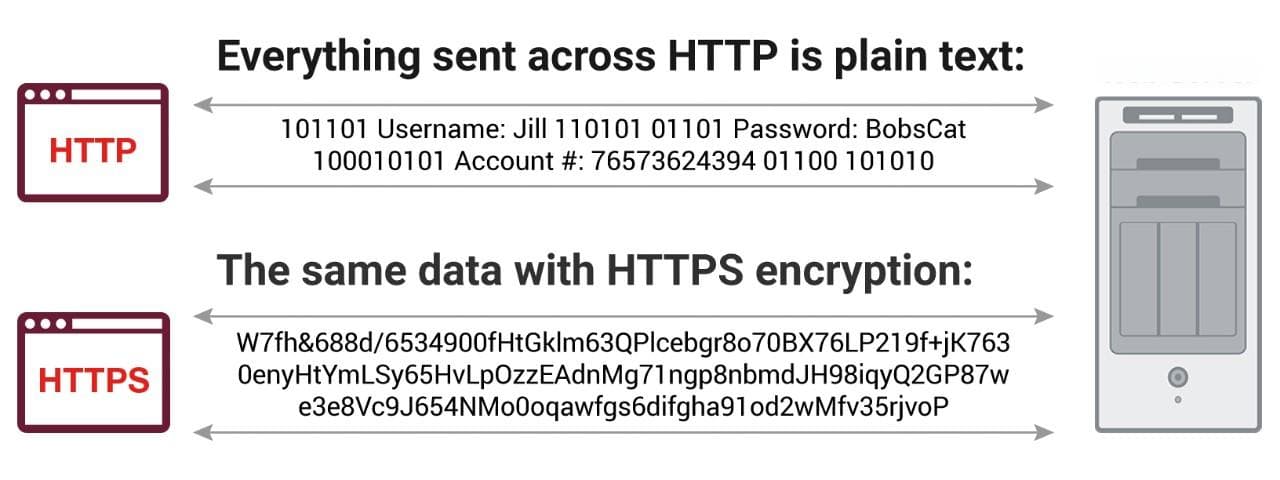Click the first line of encrypted text starting W7fh

pos(624,344)
